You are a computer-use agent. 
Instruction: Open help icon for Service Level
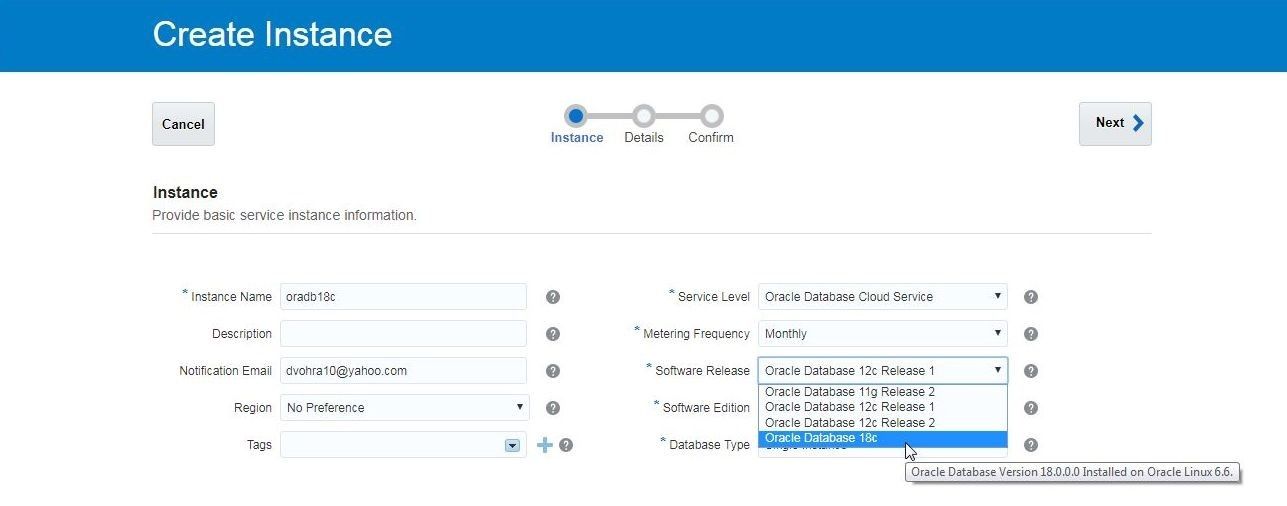1031,297
